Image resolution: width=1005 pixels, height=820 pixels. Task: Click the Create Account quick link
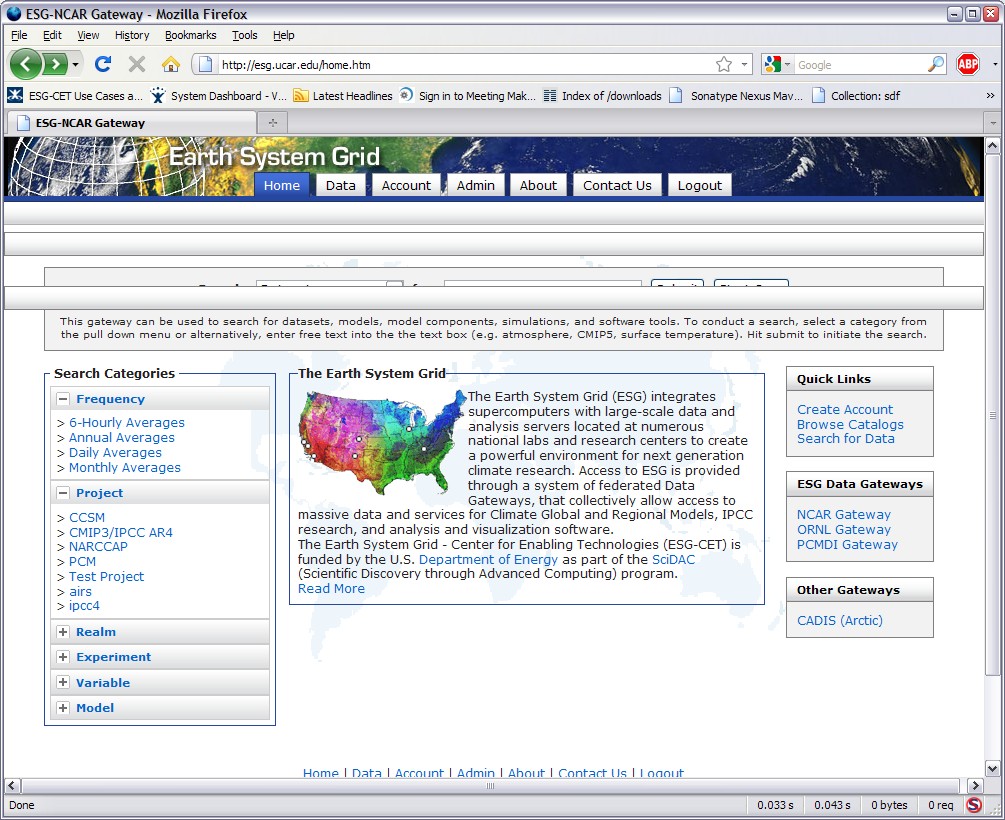point(845,409)
